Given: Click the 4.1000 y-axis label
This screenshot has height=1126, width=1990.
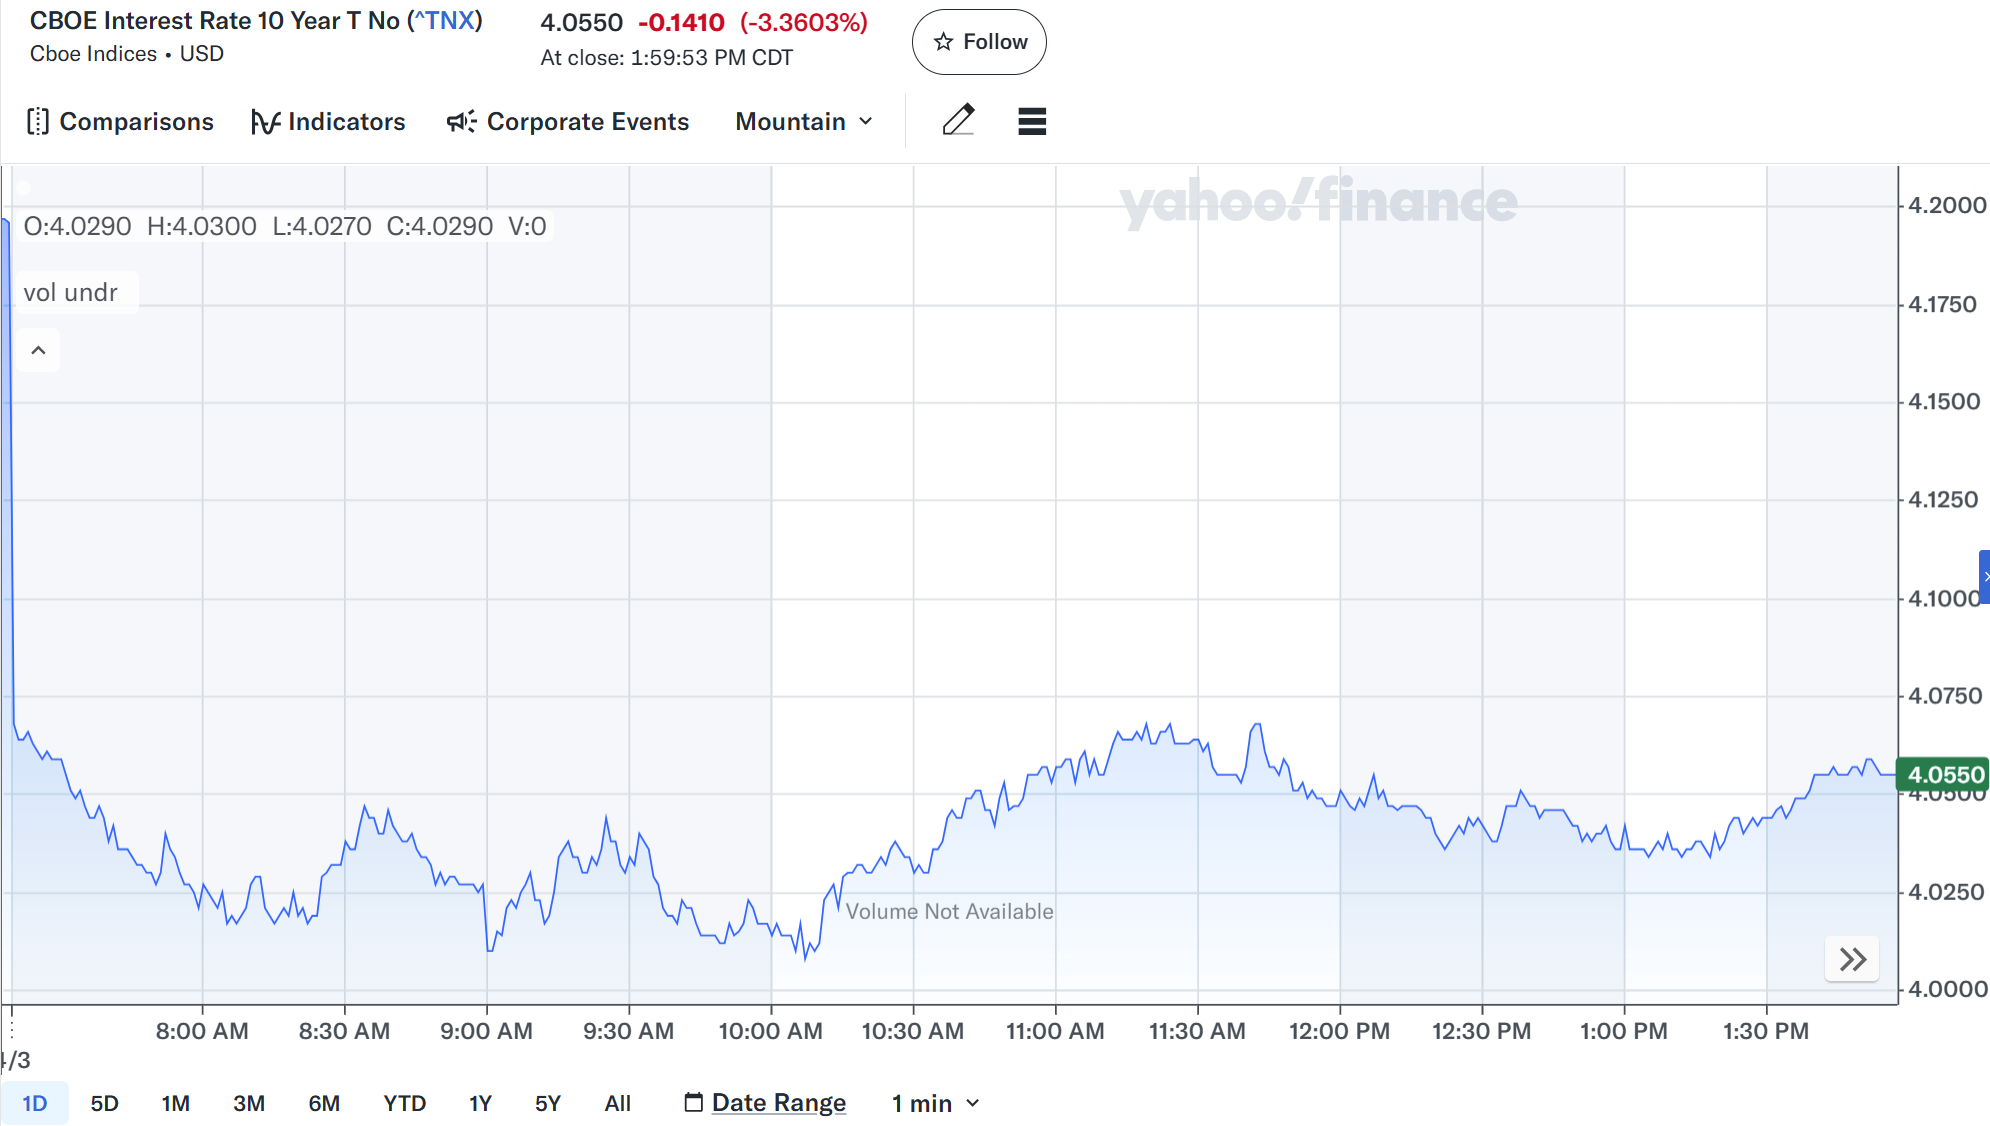Looking at the screenshot, I should tap(1944, 598).
